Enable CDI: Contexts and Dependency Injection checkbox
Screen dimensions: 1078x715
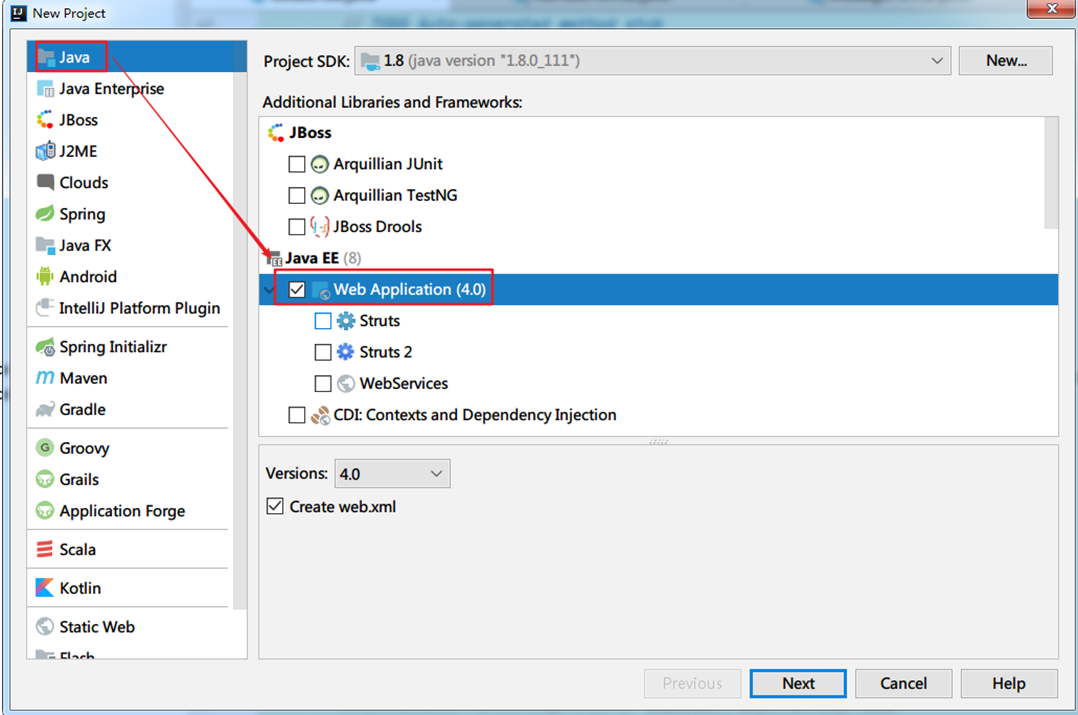point(296,415)
